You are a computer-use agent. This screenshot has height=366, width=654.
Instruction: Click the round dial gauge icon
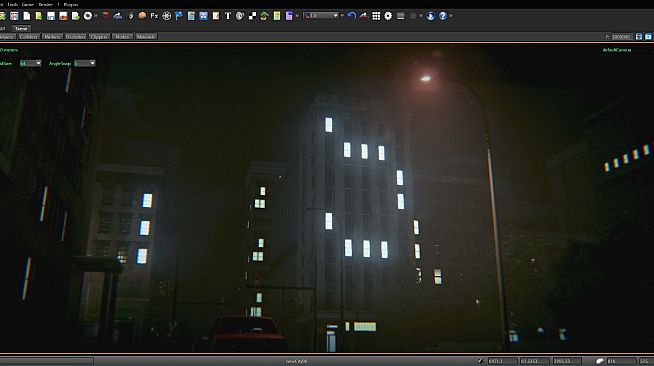coord(240,16)
